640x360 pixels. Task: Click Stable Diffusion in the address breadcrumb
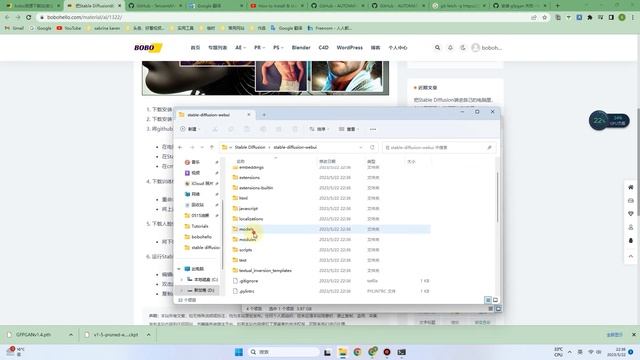(250, 147)
